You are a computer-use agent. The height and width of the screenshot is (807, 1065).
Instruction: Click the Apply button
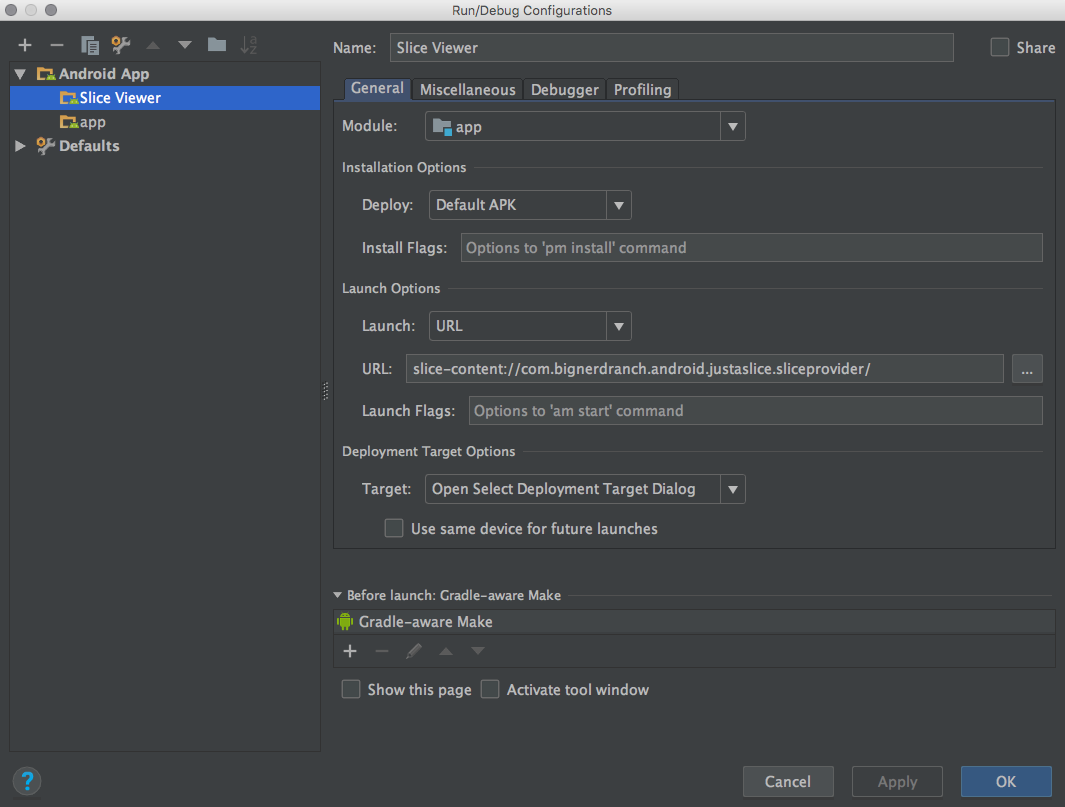(897, 782)
